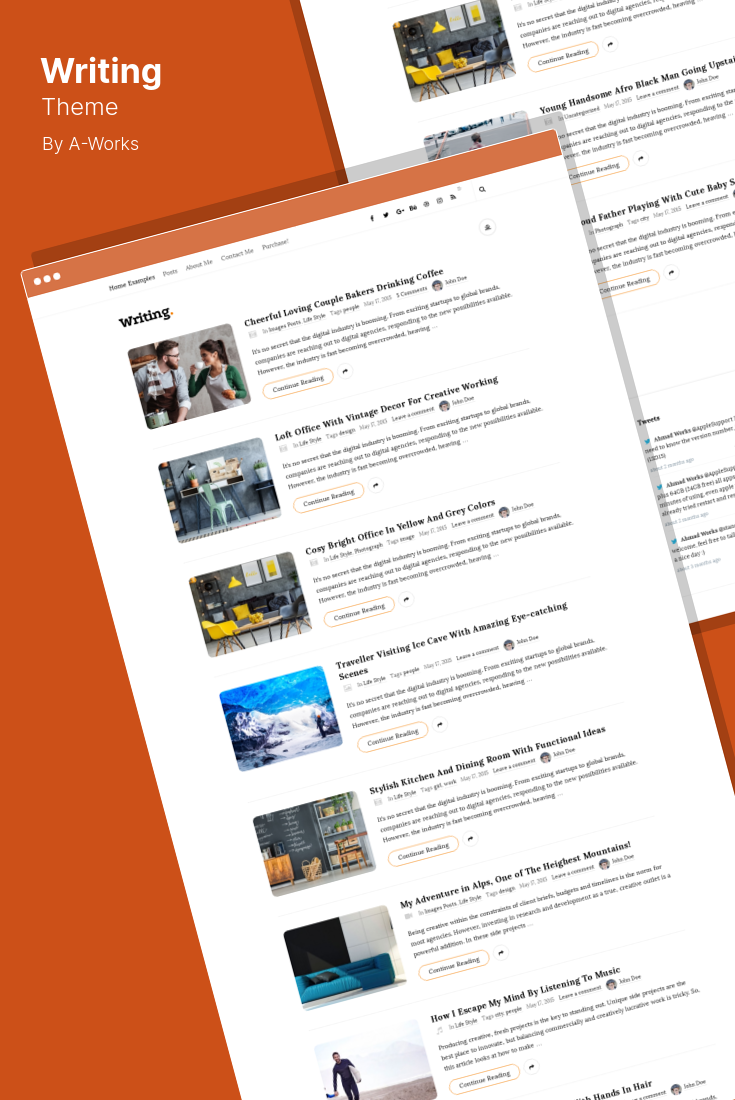Share the Cosy Bright Office post
The image size is (735, 1100).
point(406,599)
